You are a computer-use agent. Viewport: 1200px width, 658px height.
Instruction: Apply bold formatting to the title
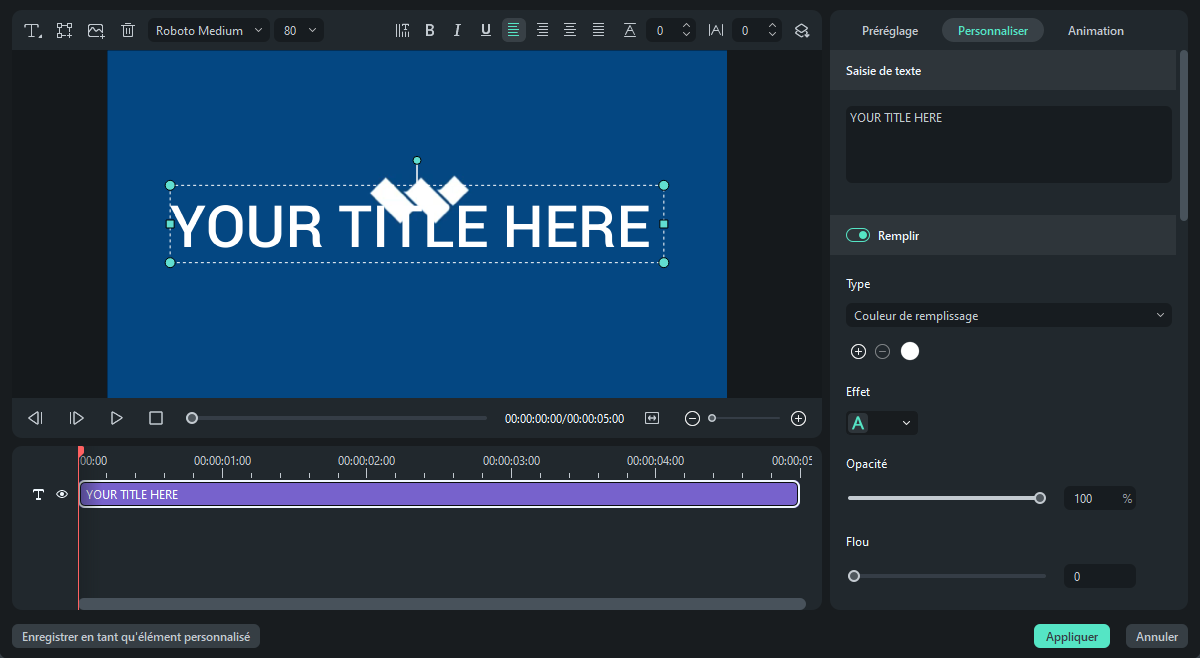[430, 30]
